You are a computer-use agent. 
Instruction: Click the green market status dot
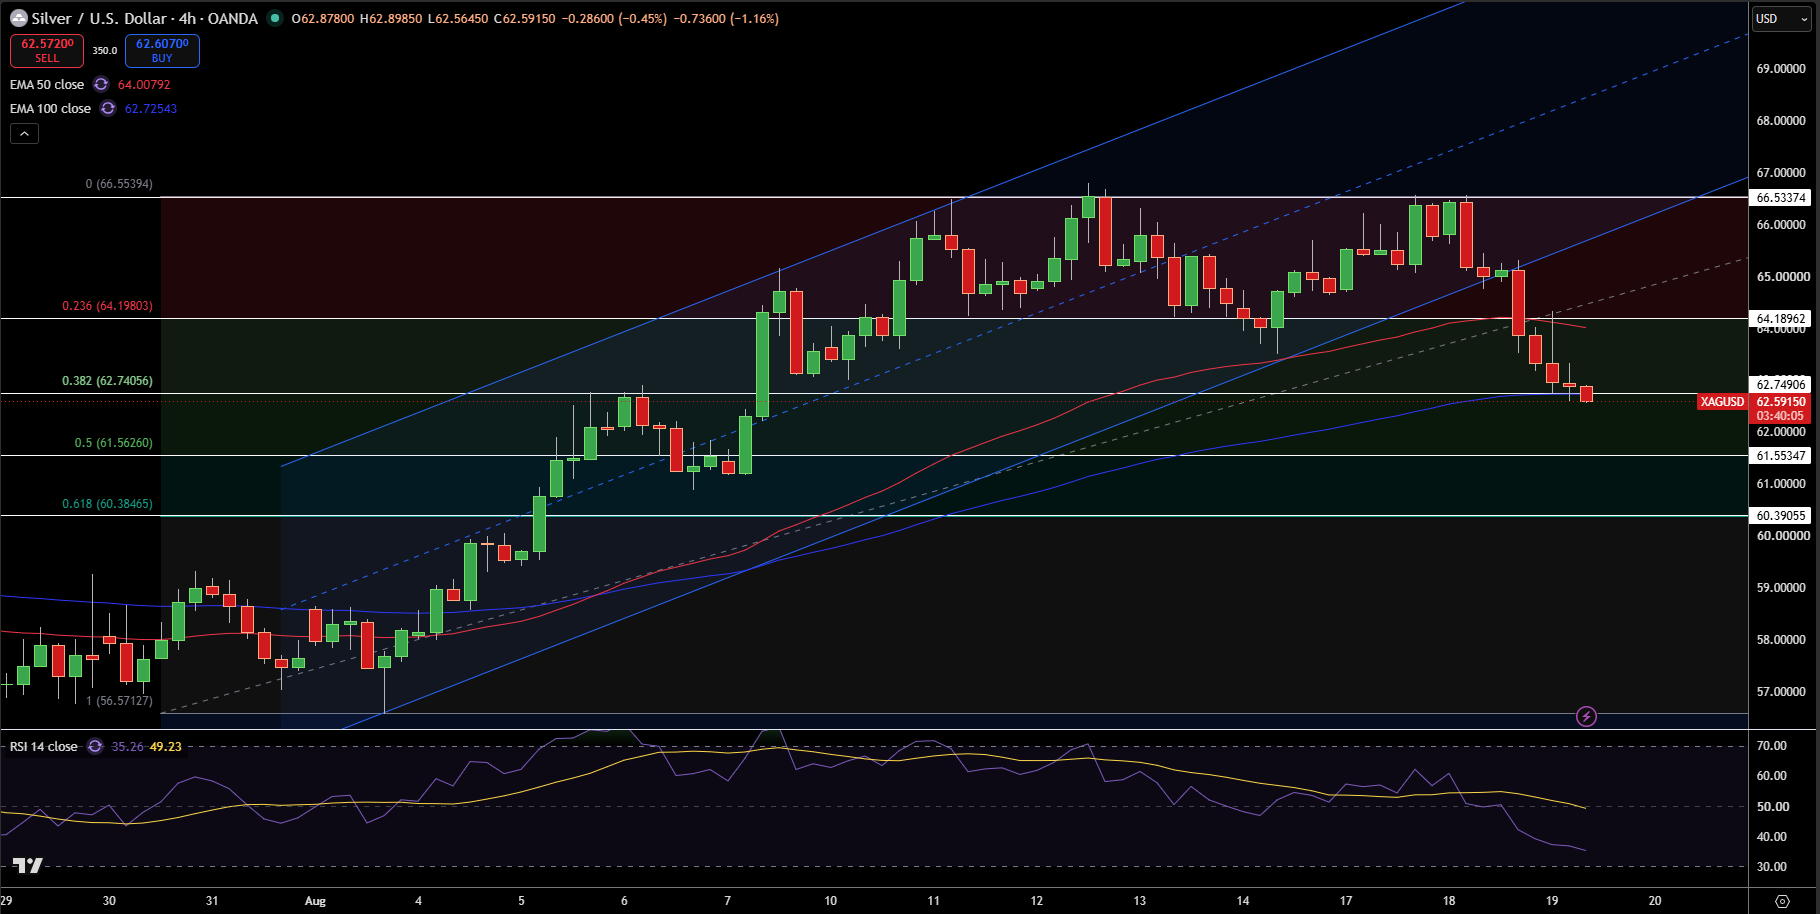pos(274,18)
